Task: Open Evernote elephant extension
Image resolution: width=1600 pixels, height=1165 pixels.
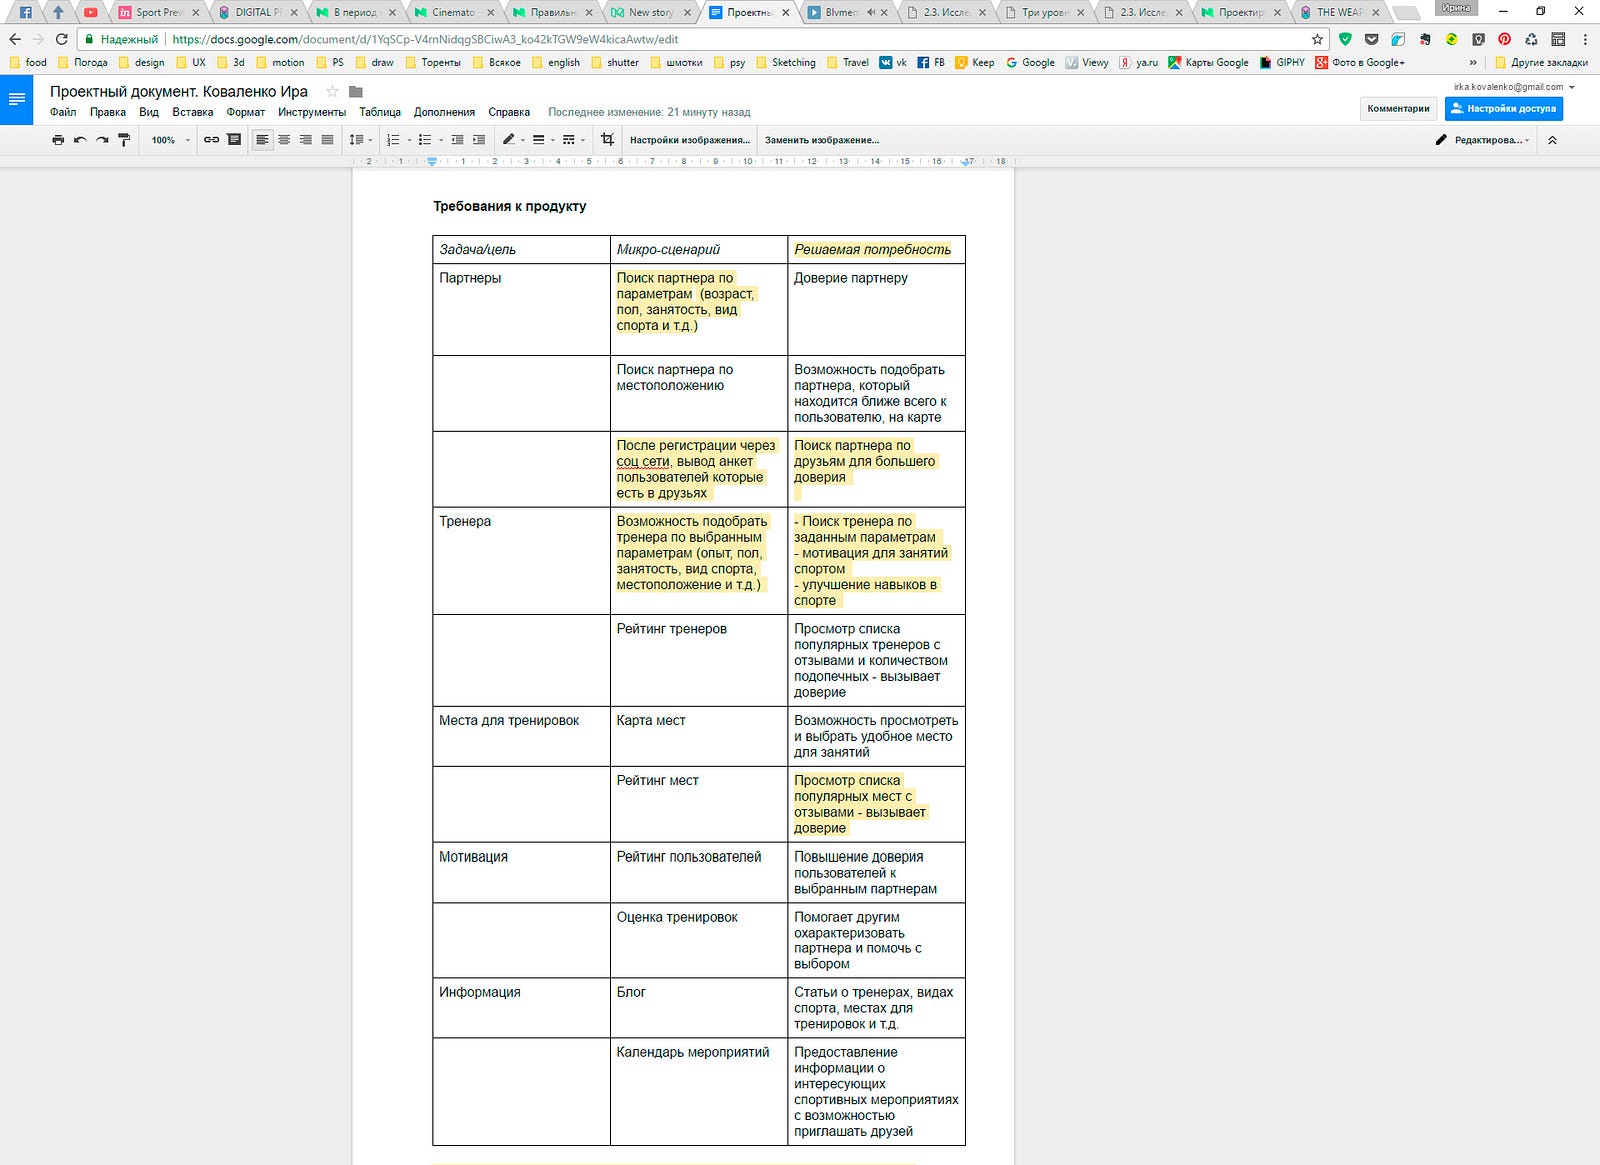Action: pyautogui.click(x=1425, y=39)
